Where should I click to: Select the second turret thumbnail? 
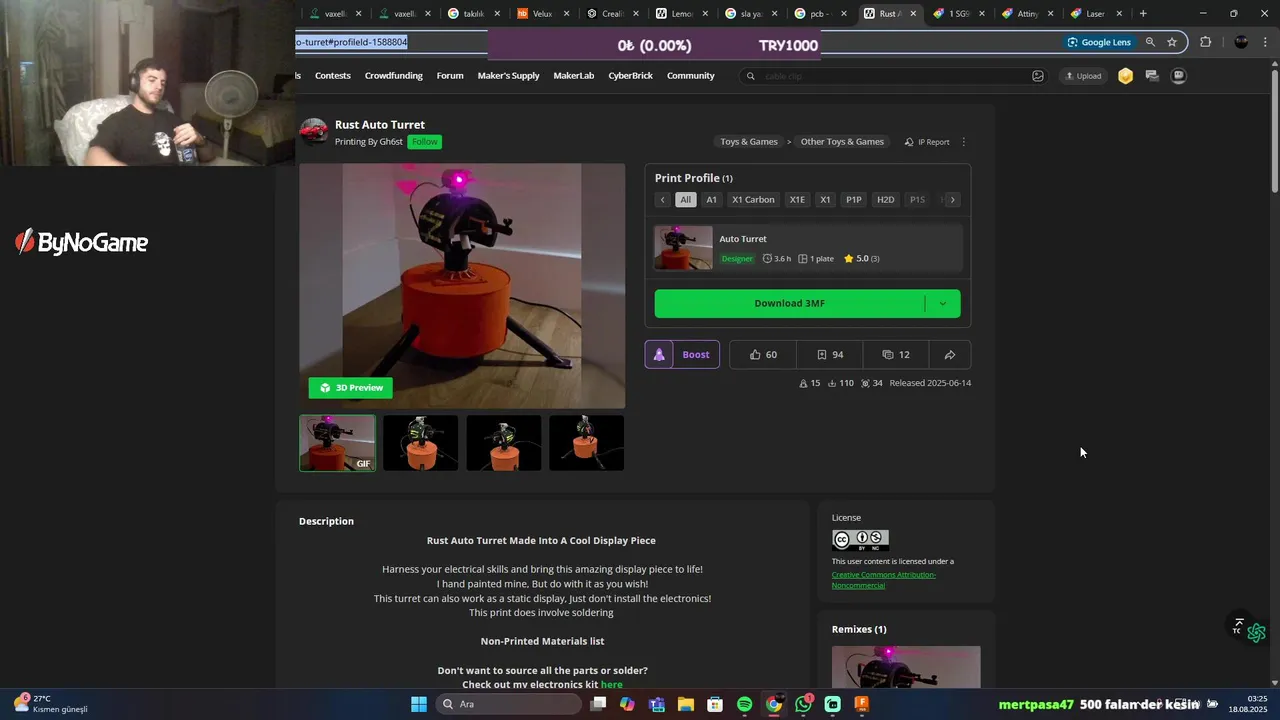coord(421,443)
